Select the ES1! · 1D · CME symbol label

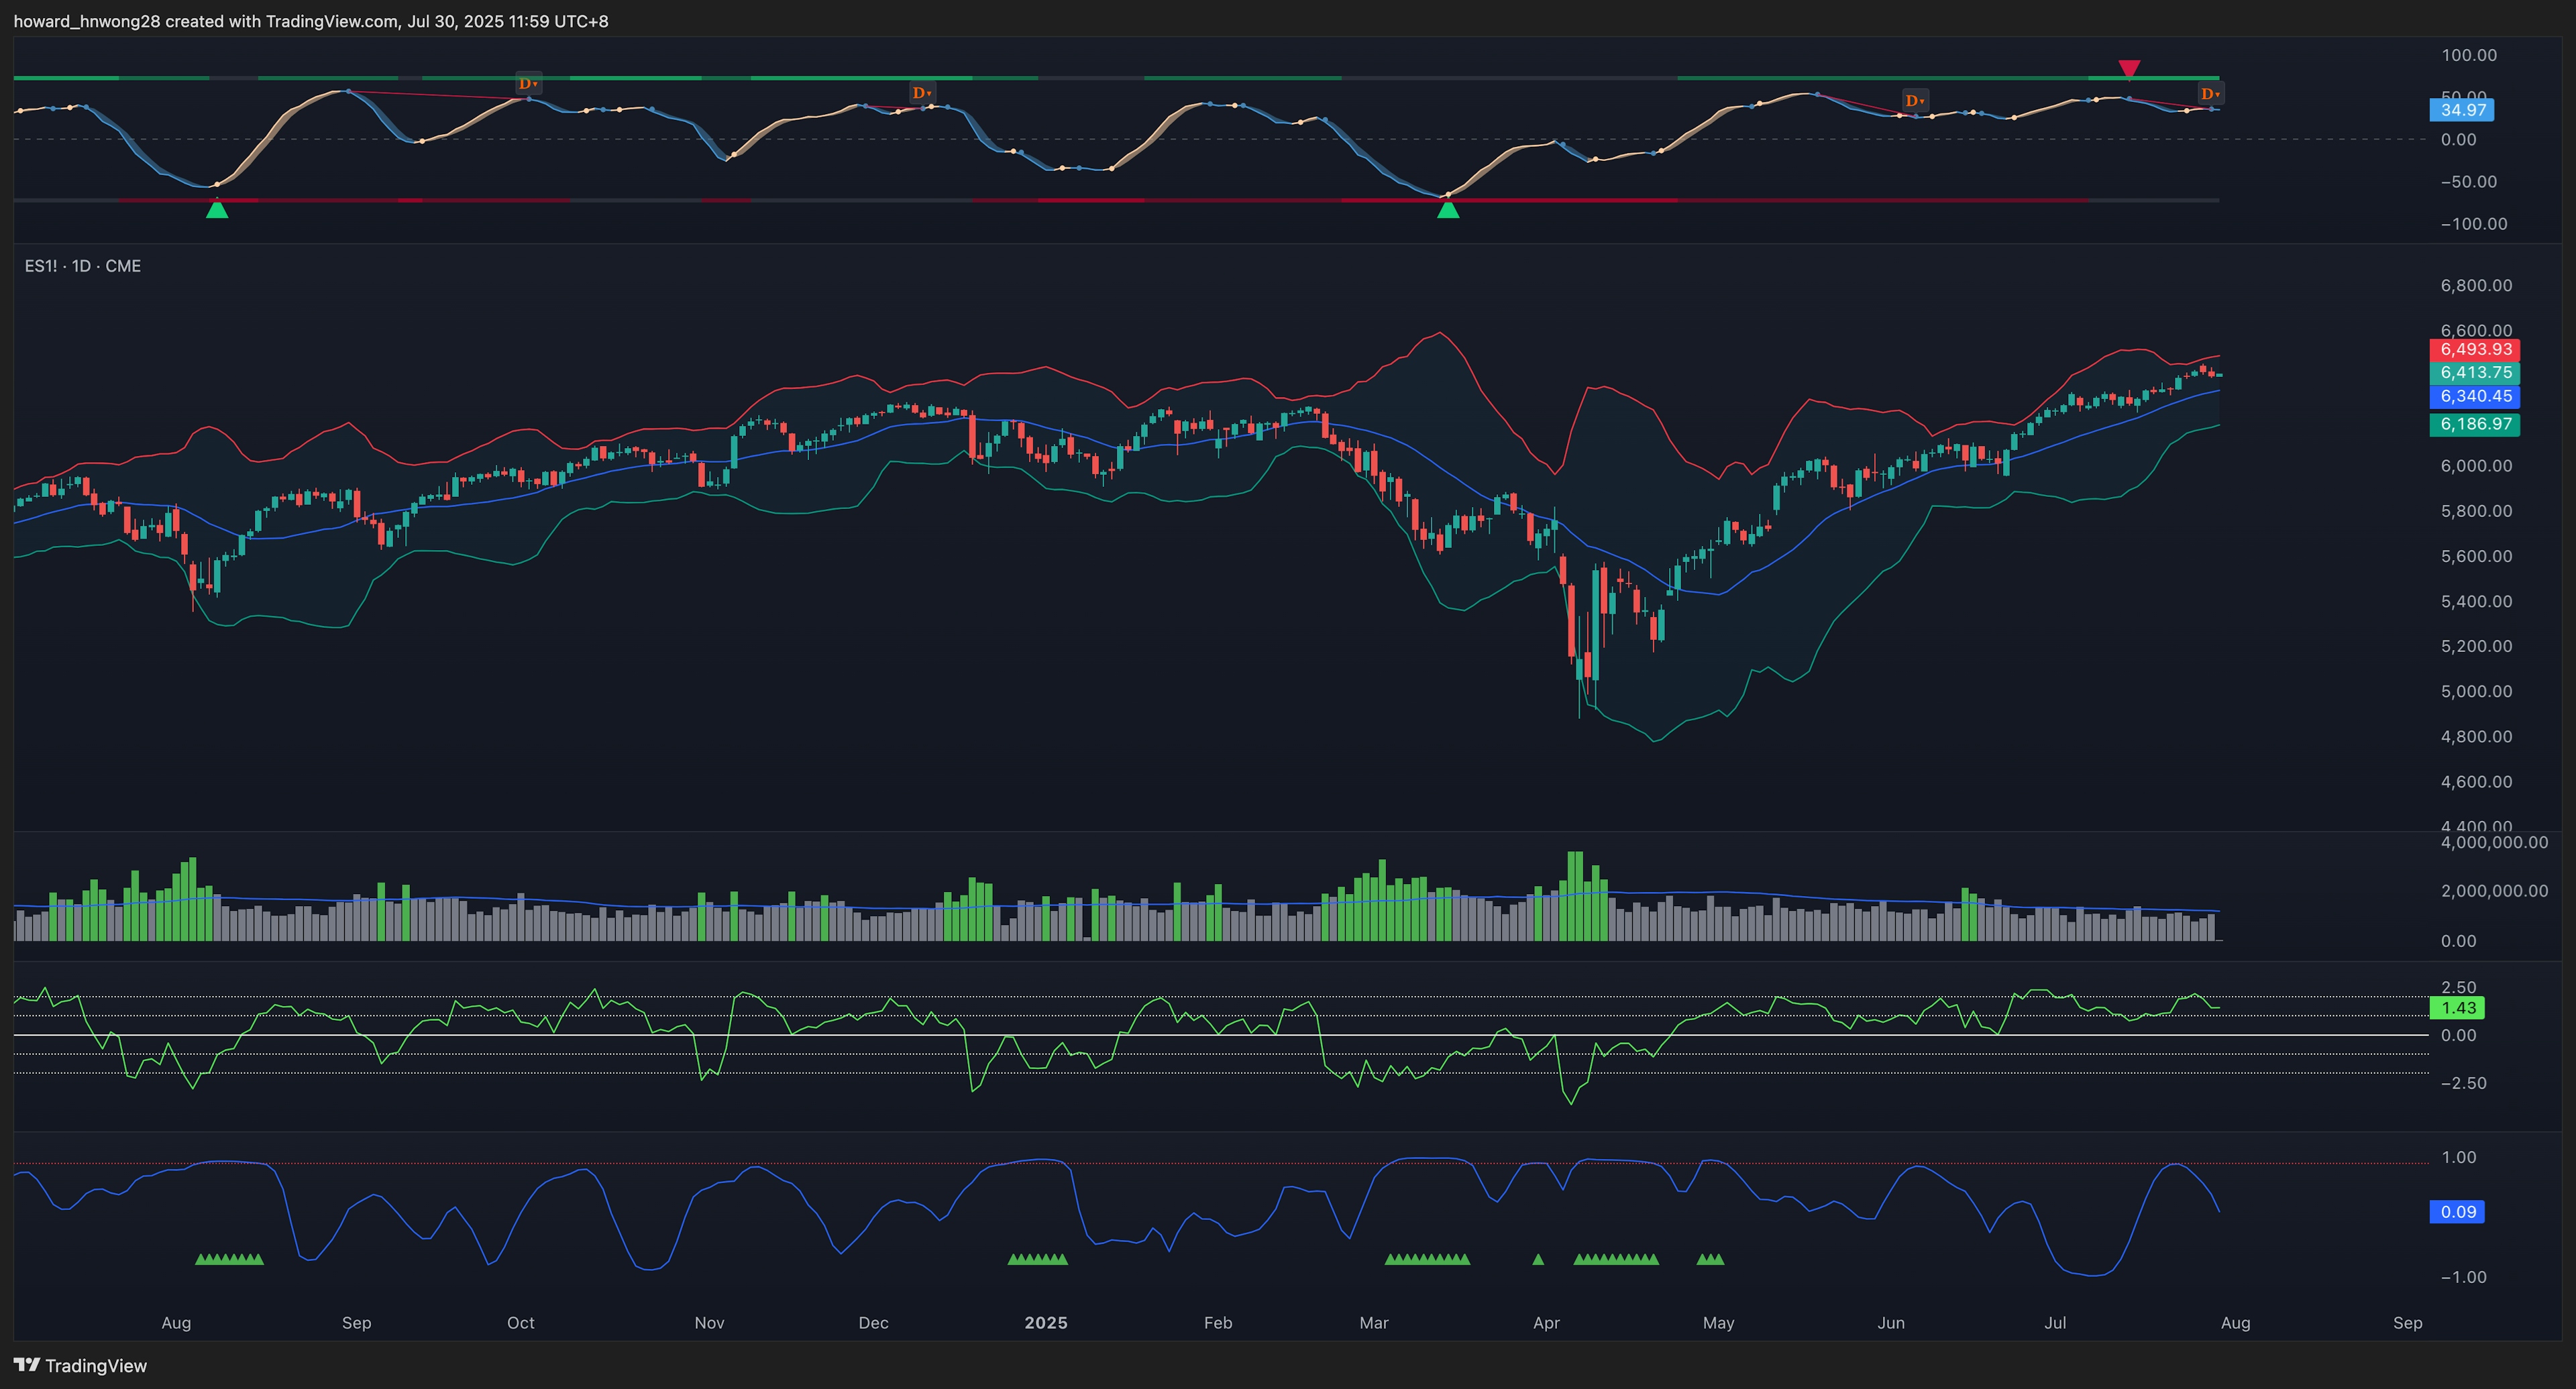pyautogui.click(x=83, y=266)
